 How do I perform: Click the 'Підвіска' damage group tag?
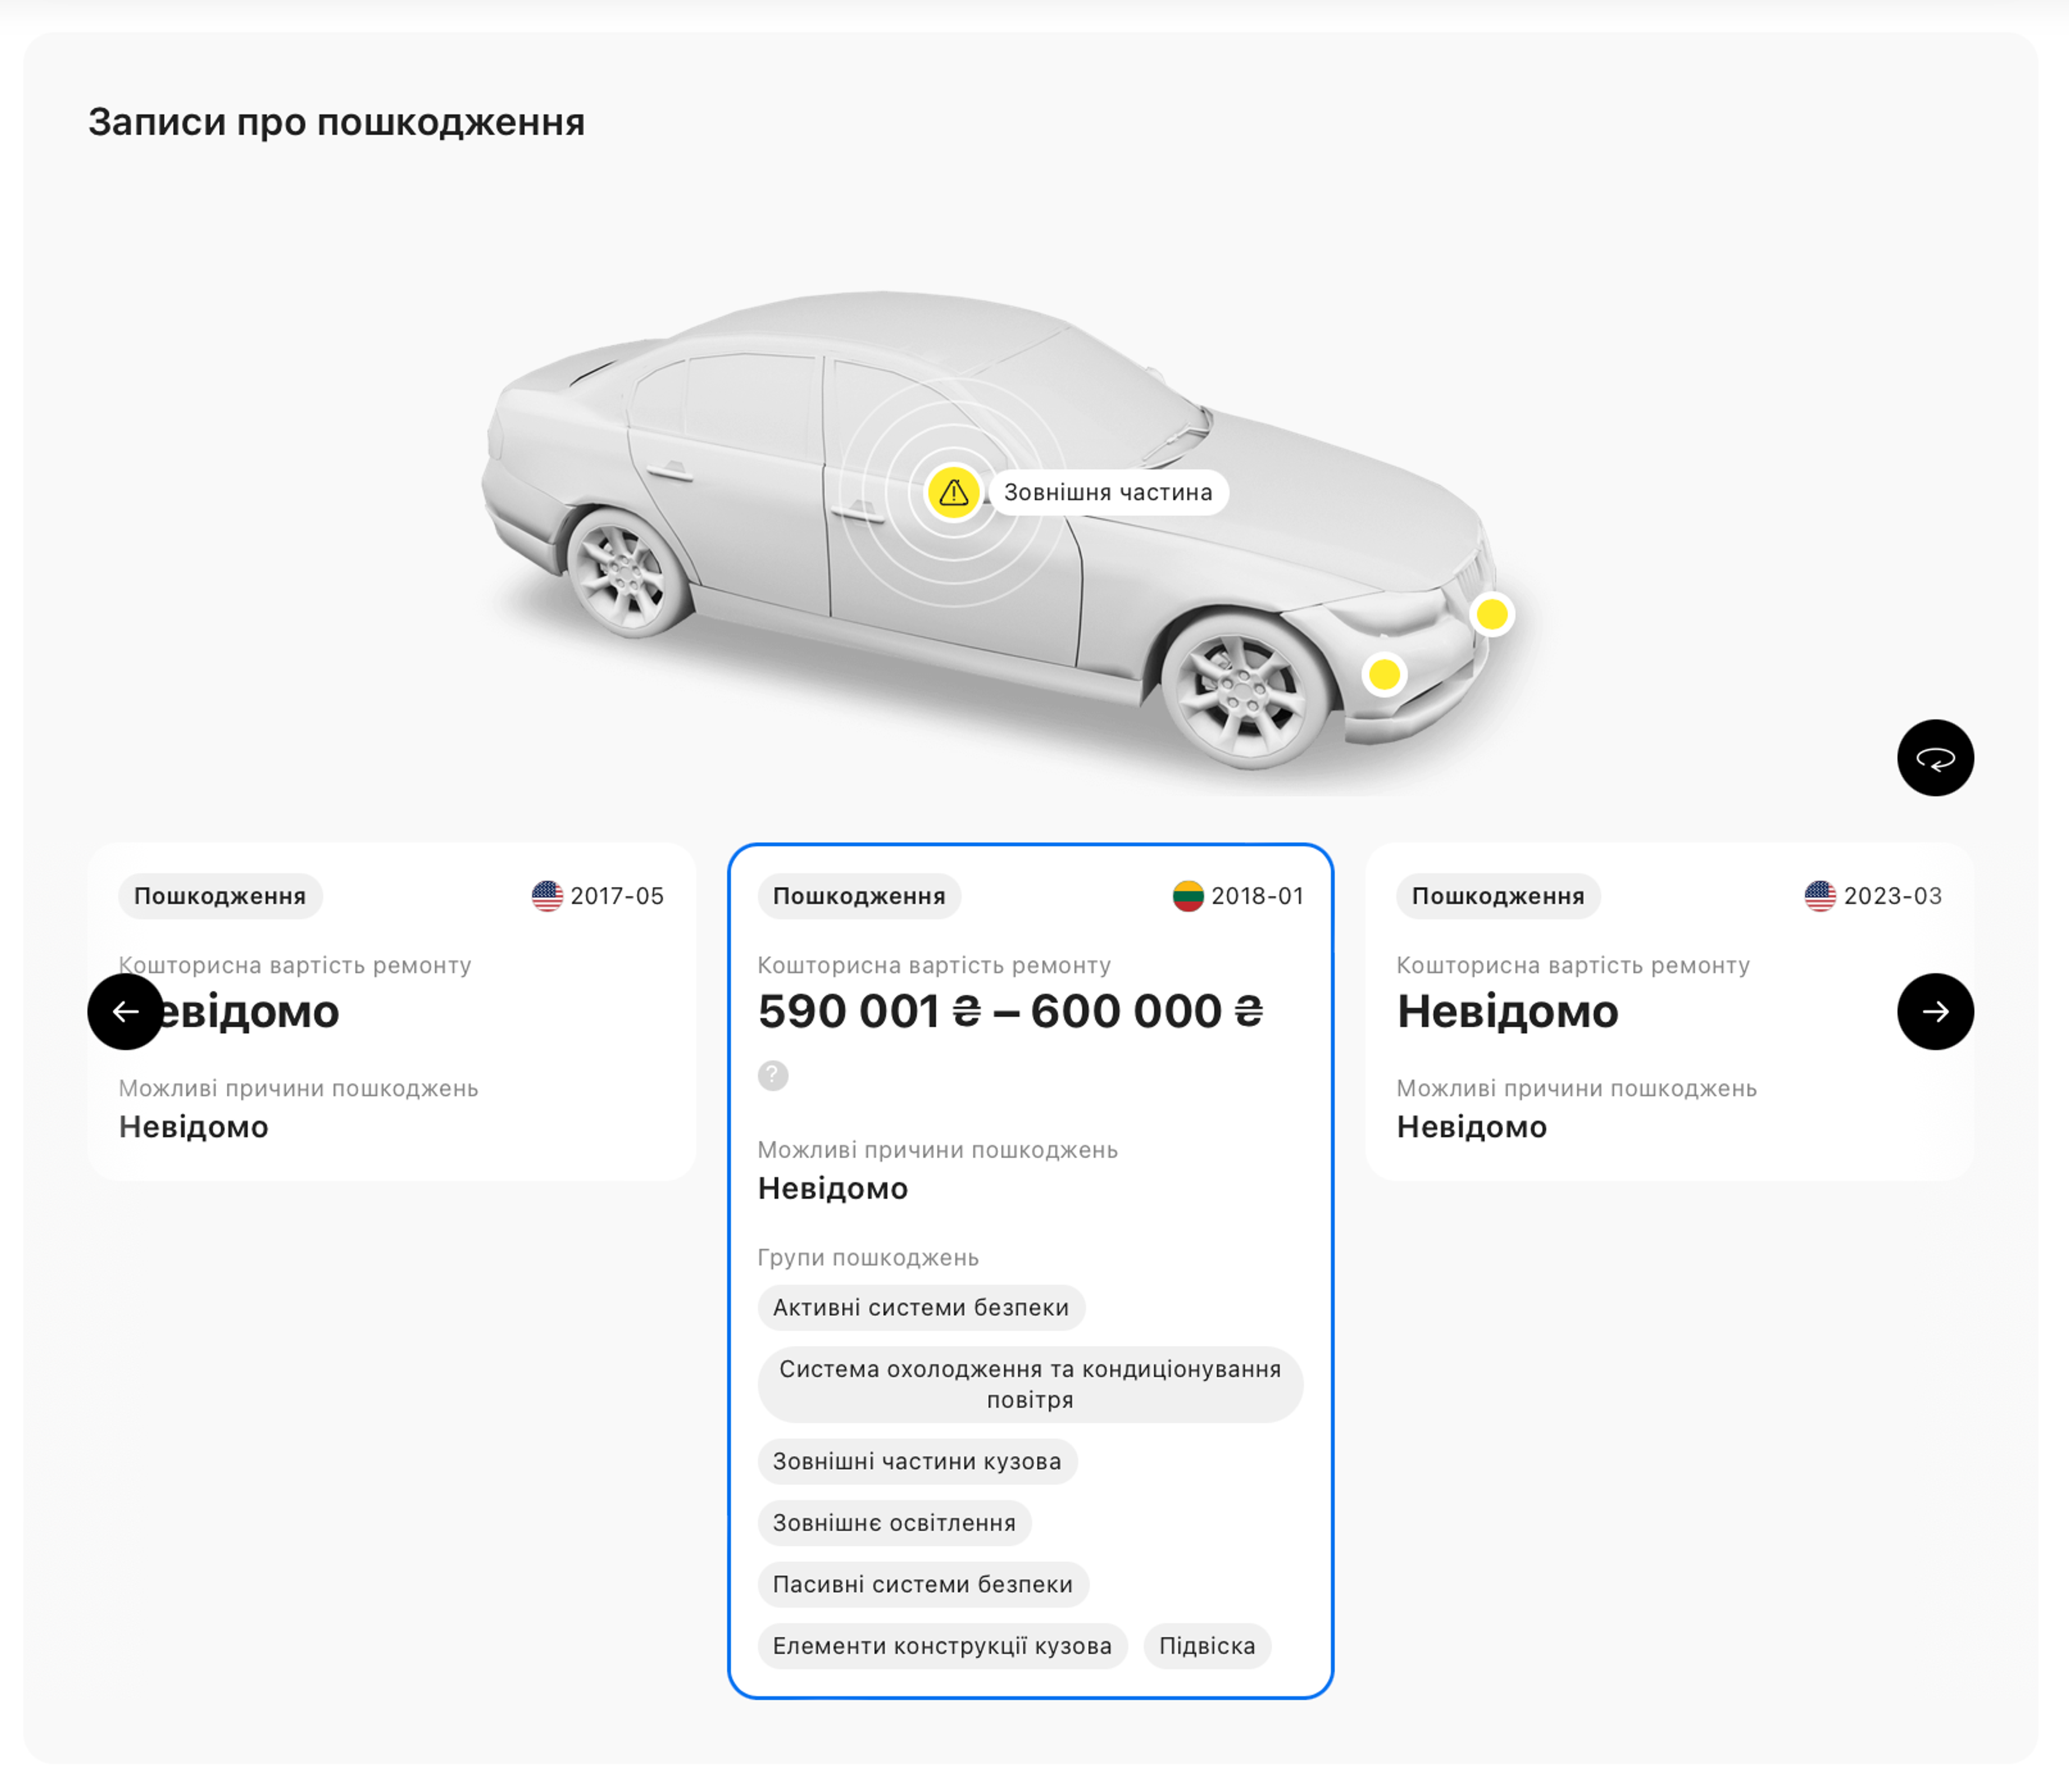pyautogui.click(x=1206, y=1646)
